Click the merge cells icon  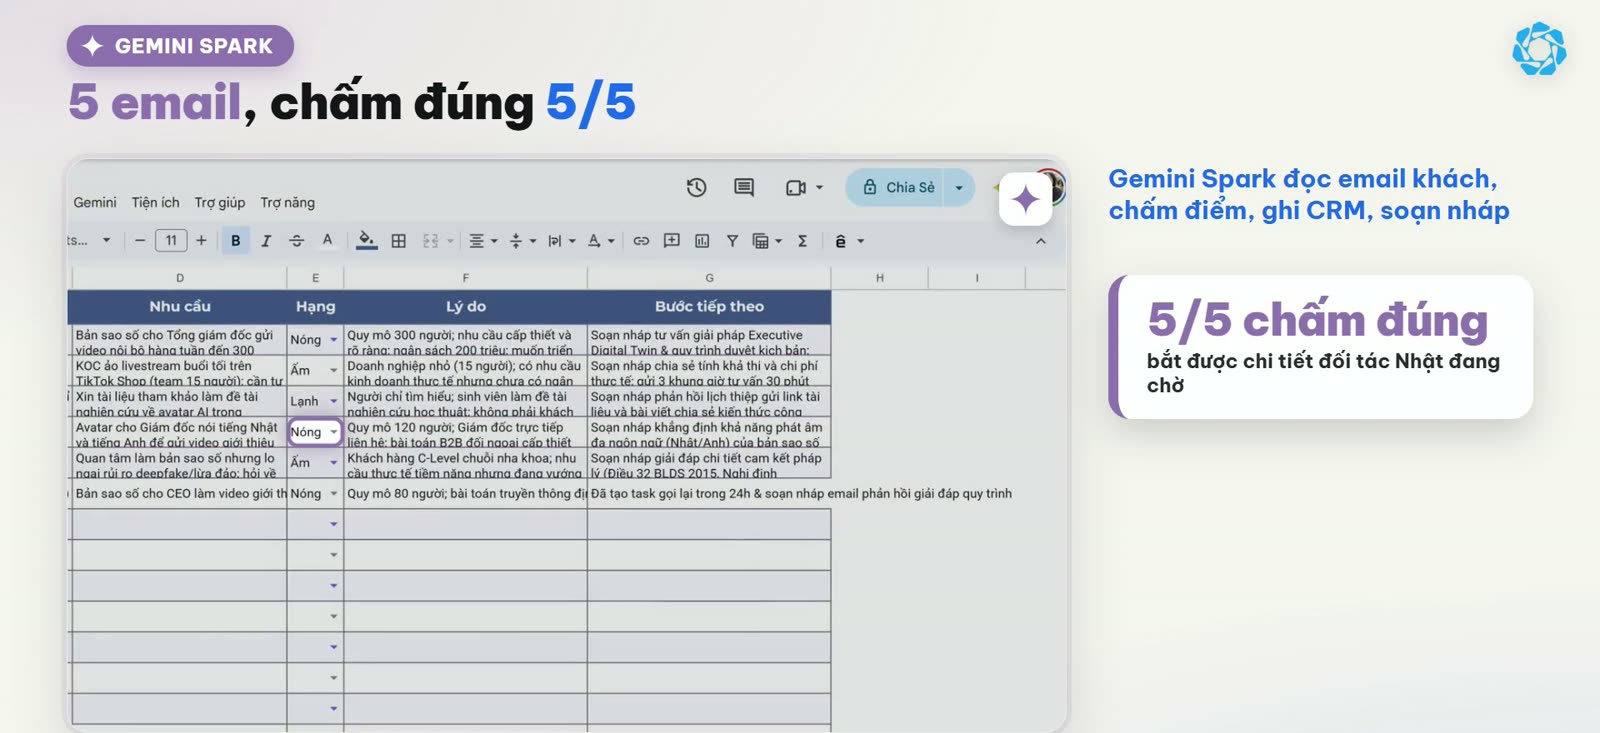[x=431, y=241]
